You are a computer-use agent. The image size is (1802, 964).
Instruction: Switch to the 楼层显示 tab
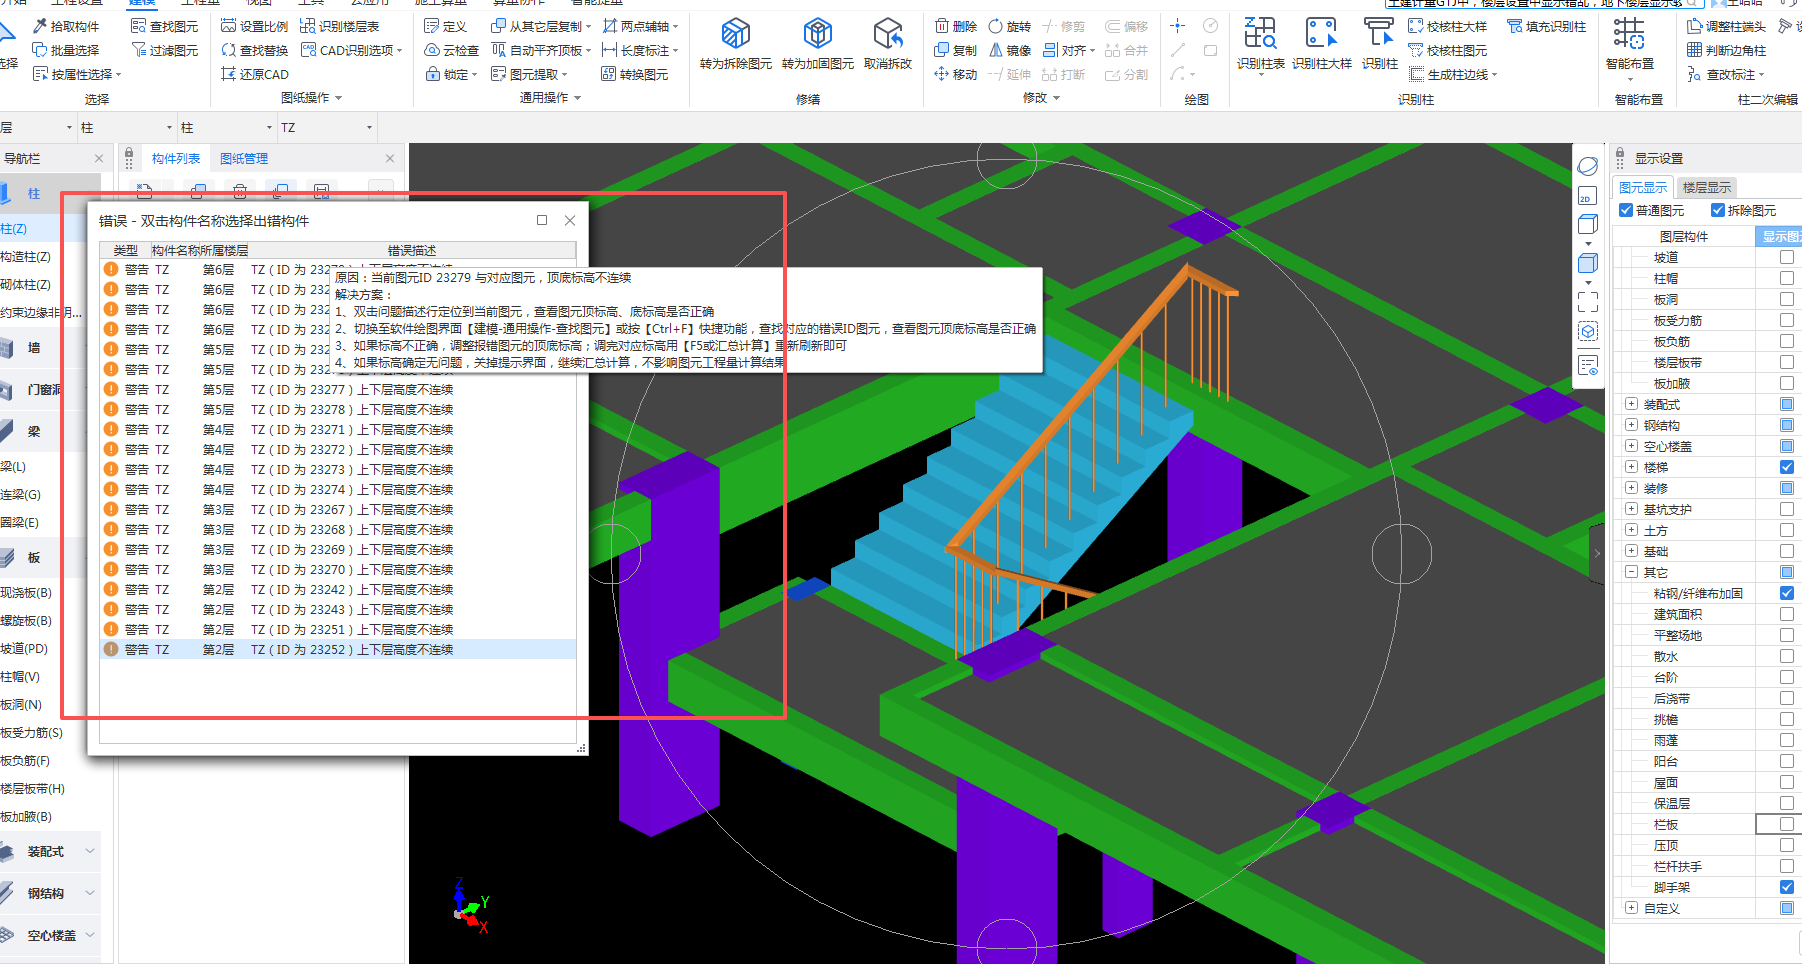(x=1706, y=188)
